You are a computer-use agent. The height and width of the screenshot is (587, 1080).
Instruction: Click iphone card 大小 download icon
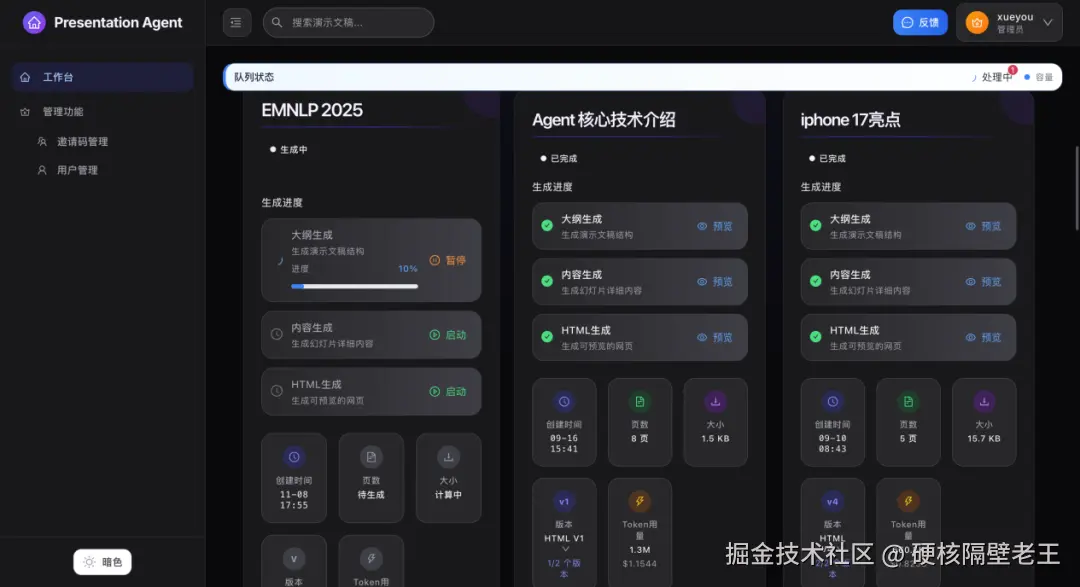(984, 402)
